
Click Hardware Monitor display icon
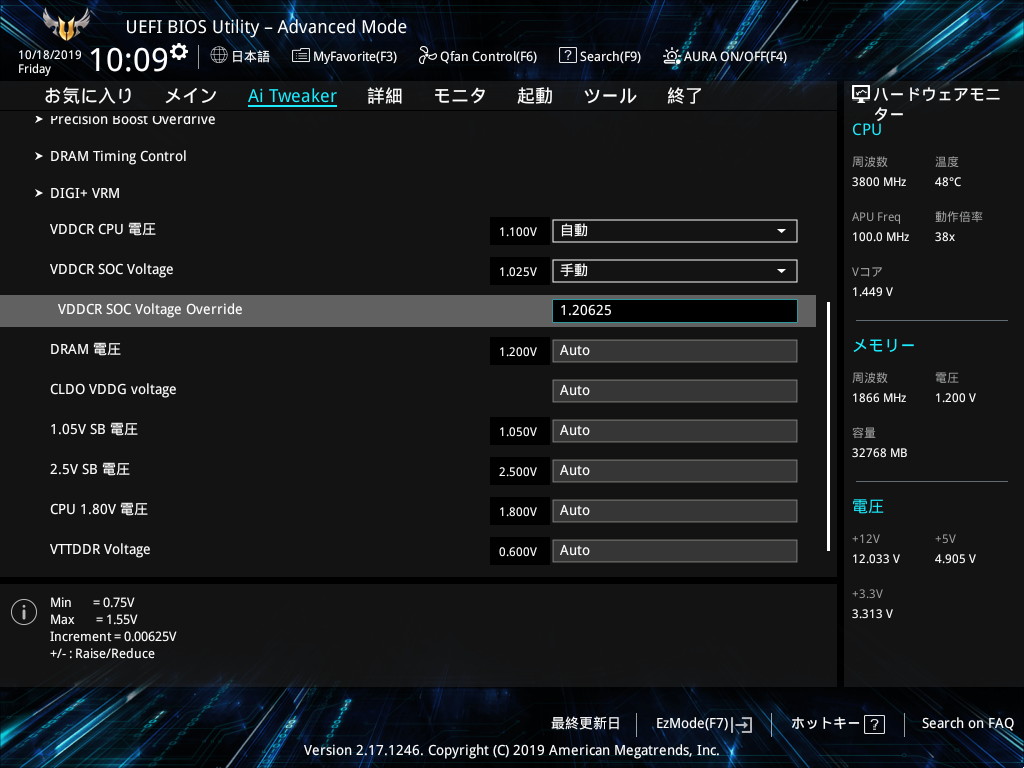coord(860,95)
